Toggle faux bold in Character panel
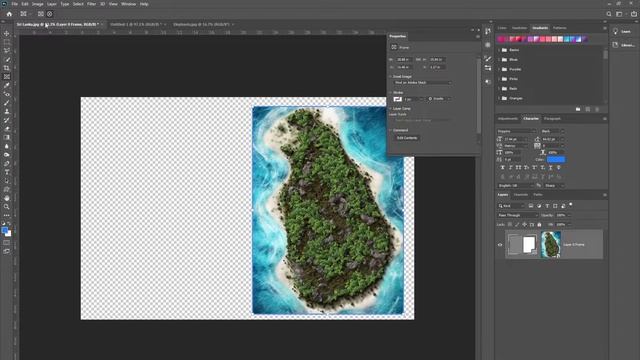The width and height of the screenshot is (640, 360). 502,167
